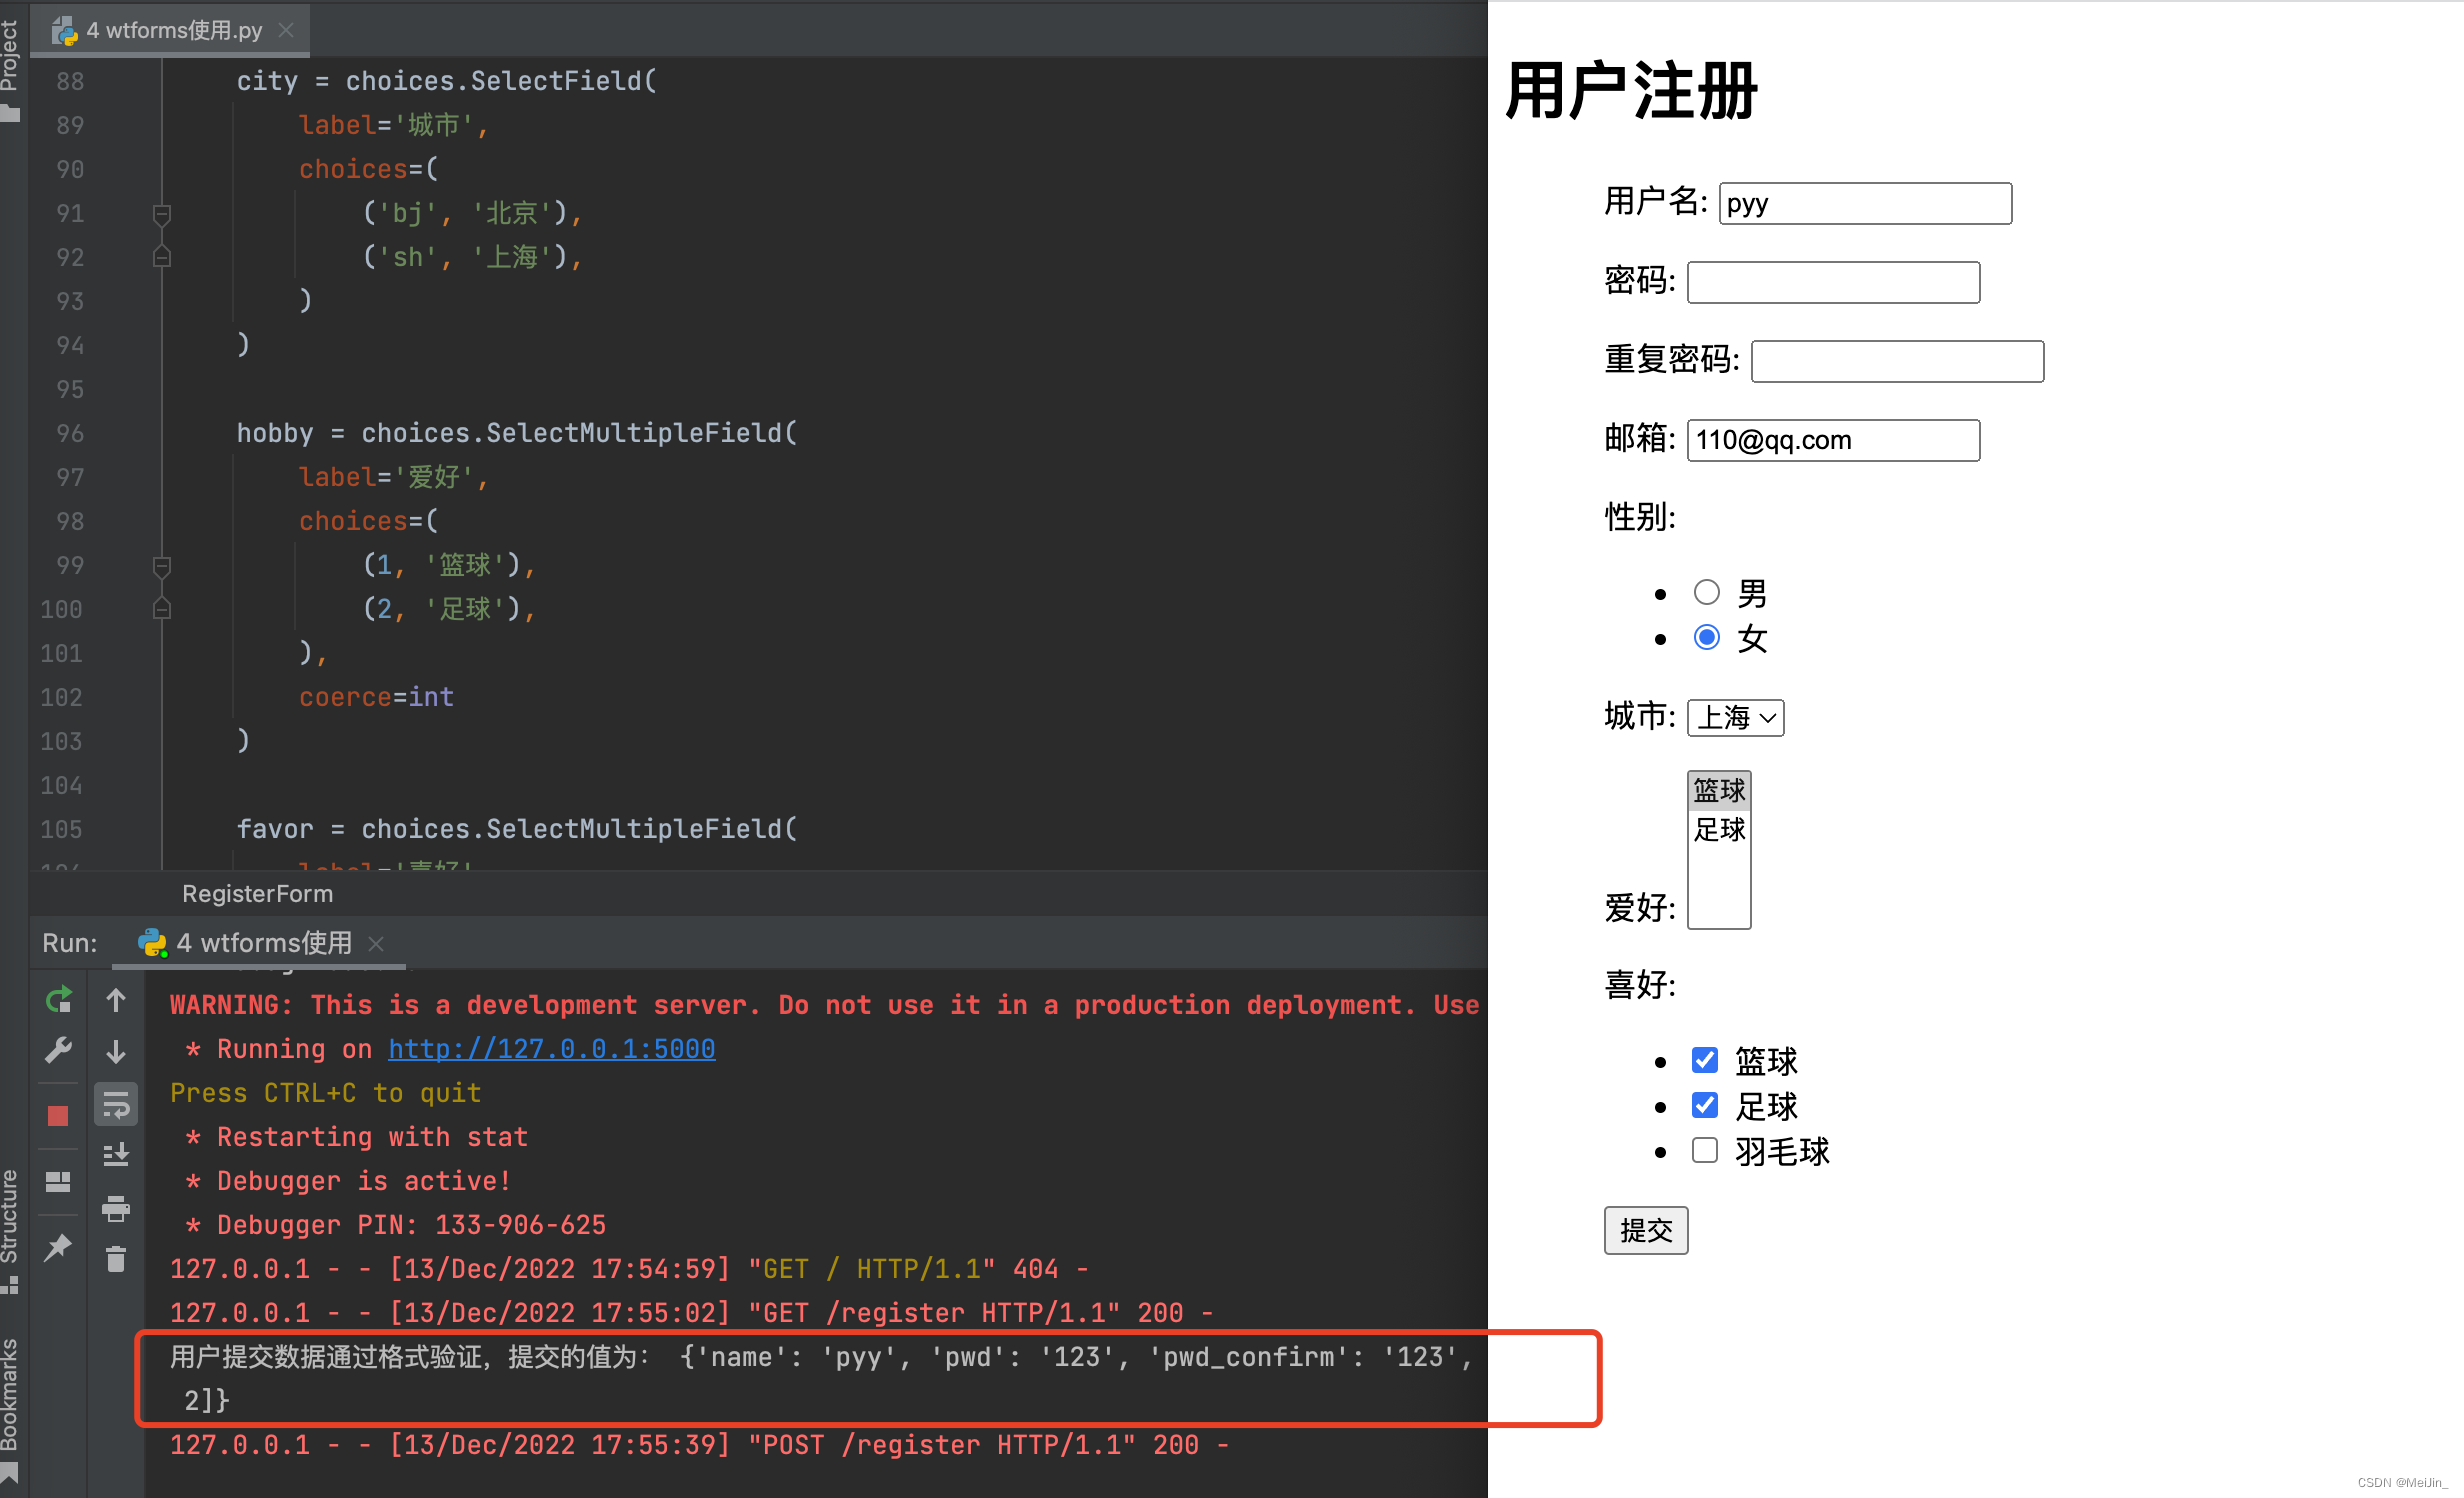Viewport: 2464px width, 1498px height.
Task: Click the Project folder icon in sidebar
Action: [10, 112]
